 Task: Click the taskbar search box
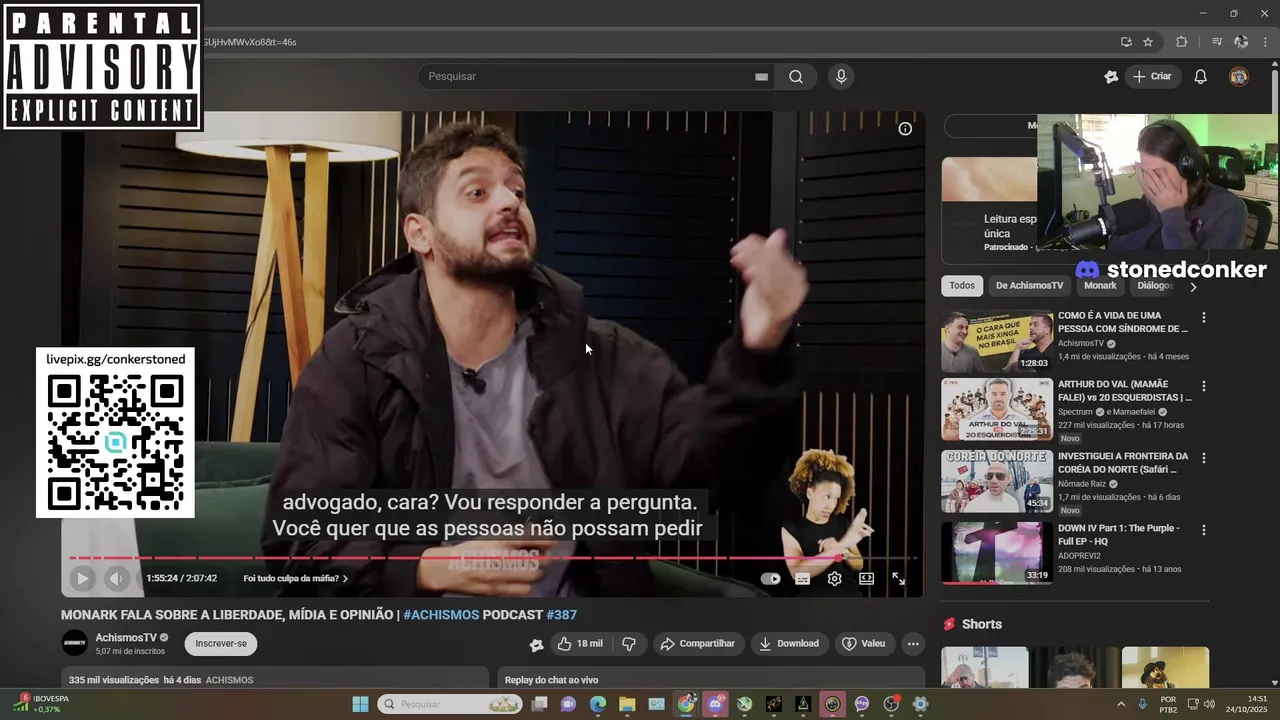coord(449,704)
